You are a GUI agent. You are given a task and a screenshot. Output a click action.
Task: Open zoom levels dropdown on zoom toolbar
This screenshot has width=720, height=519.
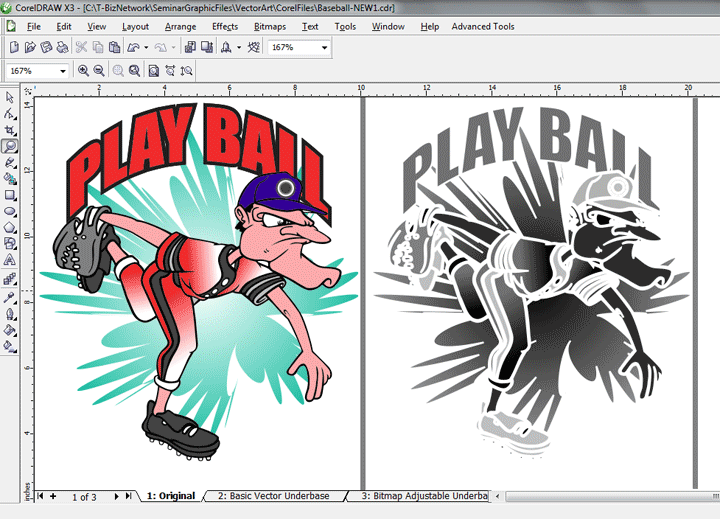tap(63, 71)
